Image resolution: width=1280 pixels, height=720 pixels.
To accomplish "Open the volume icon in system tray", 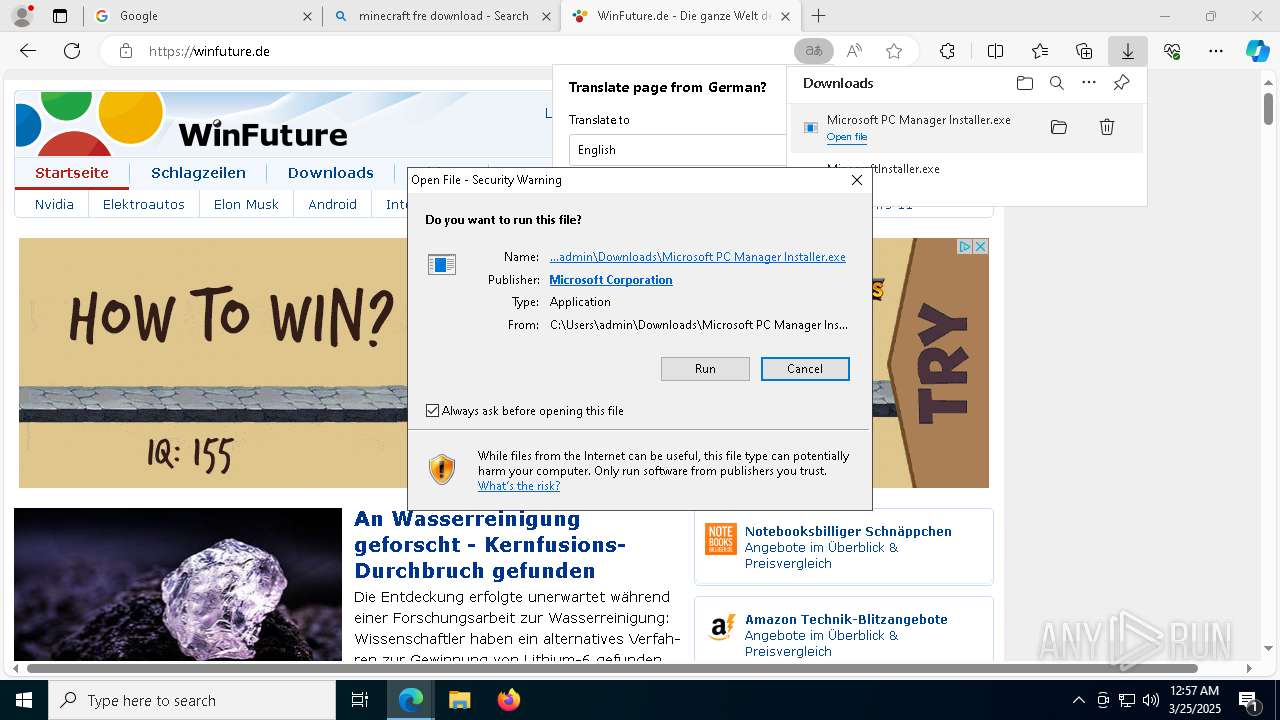I will pyautogui.click(x=1150, y=700).
